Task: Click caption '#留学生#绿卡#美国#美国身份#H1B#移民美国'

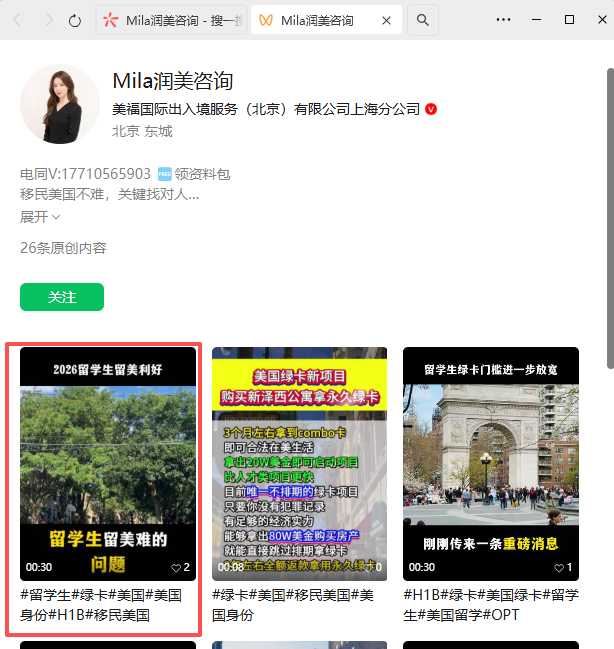Action: click(x=101, y=605)
